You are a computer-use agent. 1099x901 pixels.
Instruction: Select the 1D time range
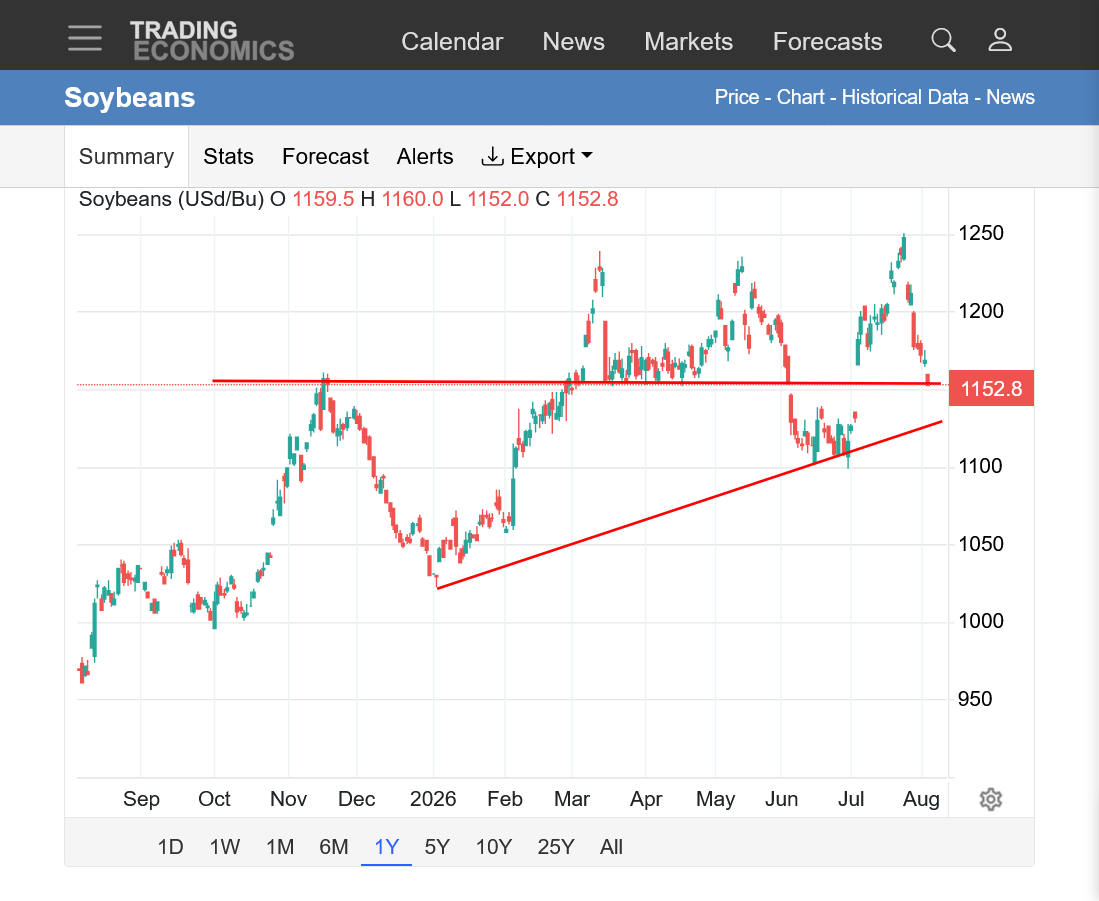tap(170, 847)
